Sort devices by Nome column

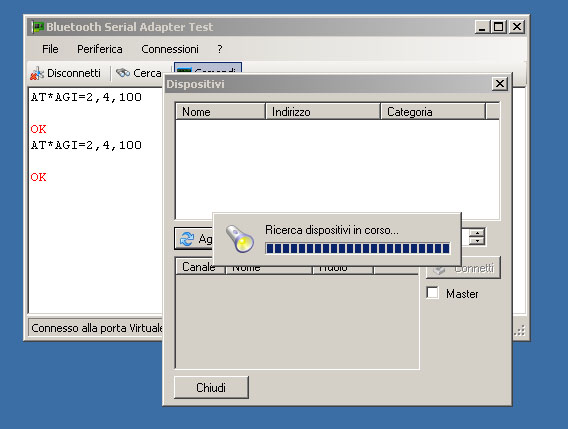[x=220, y=112]
